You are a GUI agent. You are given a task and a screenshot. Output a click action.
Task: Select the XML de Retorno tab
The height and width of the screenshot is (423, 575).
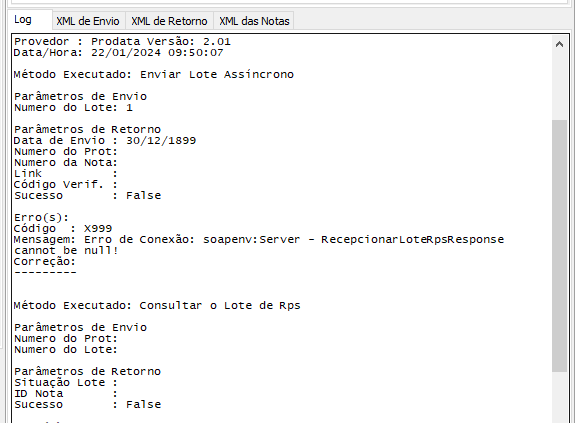[x=169, y=21]
